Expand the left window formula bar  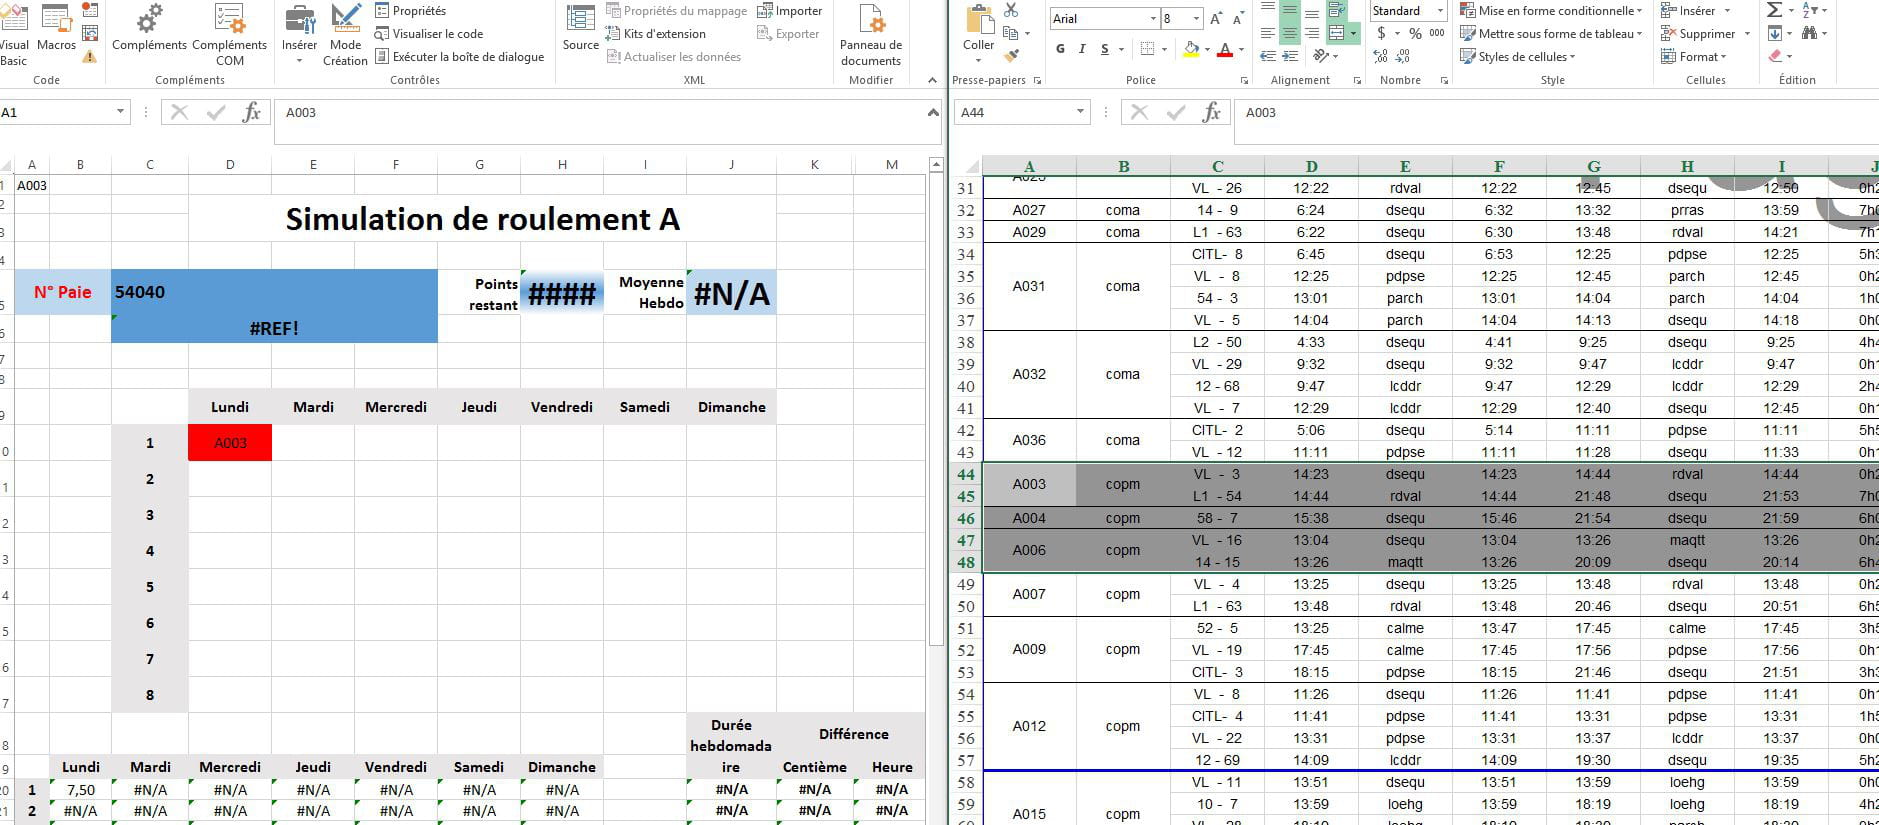tap(933, 112)
